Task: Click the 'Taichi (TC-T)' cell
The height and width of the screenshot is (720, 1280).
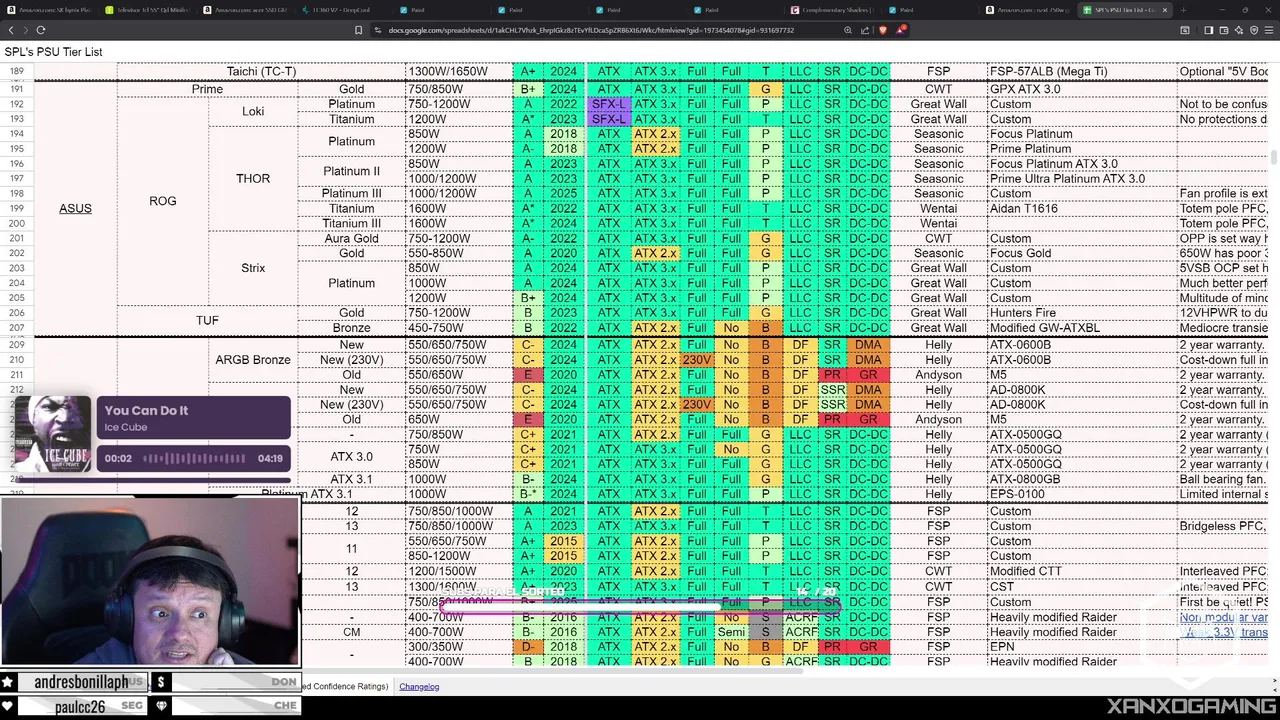Action: click(261, 71)
